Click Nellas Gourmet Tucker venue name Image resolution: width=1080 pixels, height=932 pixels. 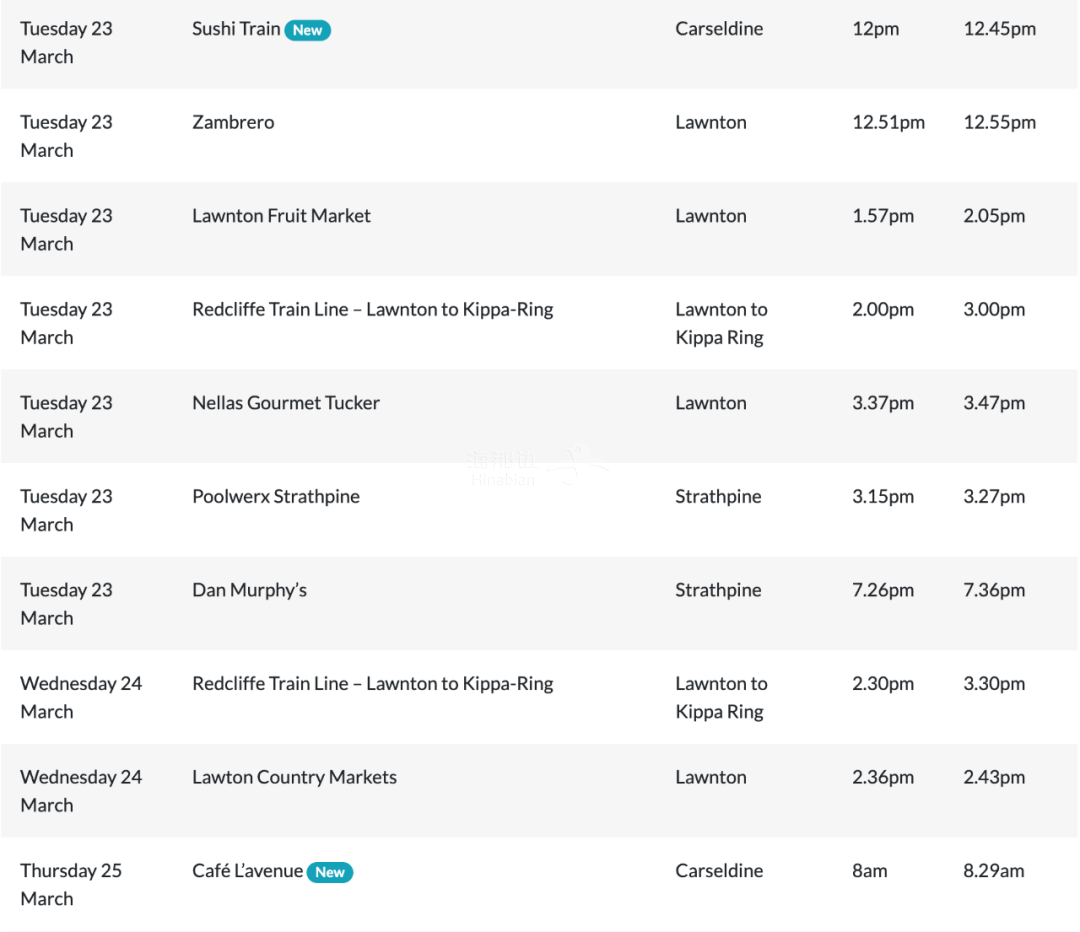click(x=286, y=403)
